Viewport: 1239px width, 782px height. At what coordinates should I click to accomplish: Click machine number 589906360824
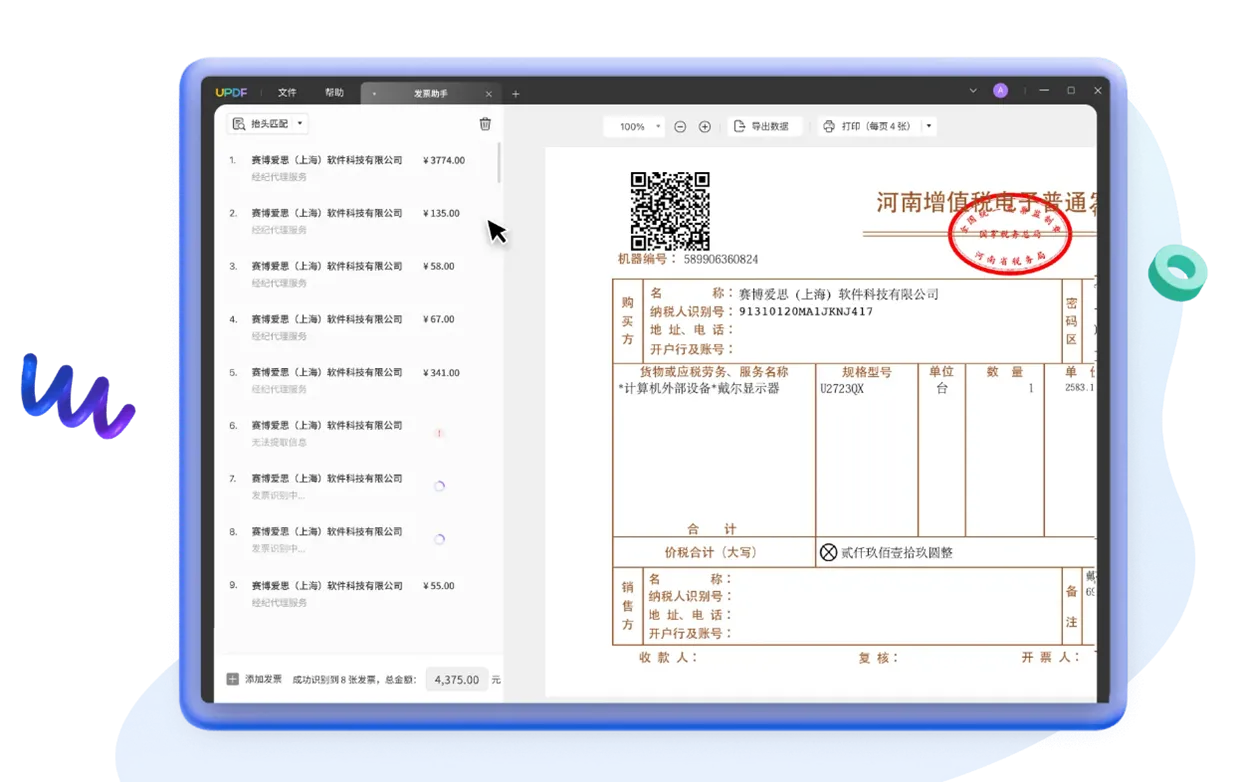coord(721,259)
